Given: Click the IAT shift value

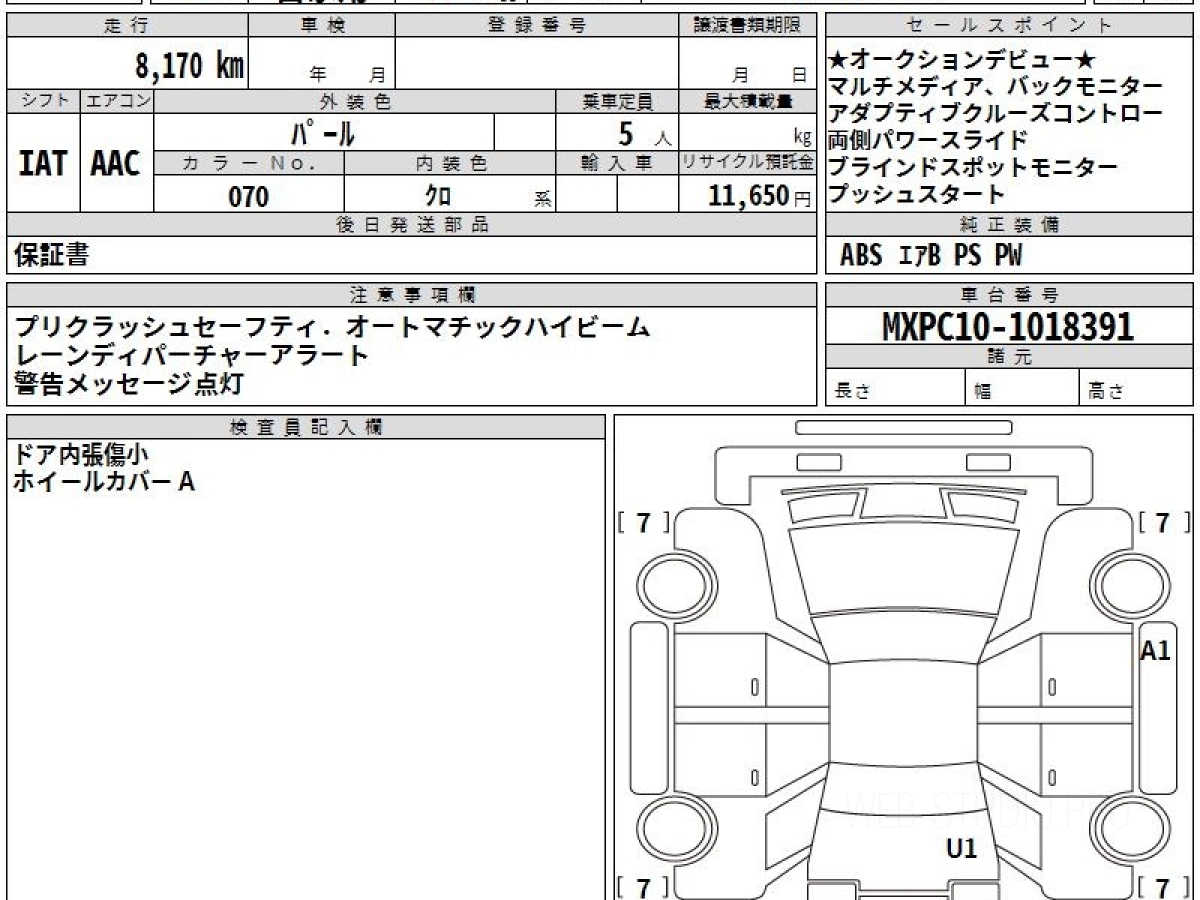Looking at the screenshot, I should coord(43,163).
